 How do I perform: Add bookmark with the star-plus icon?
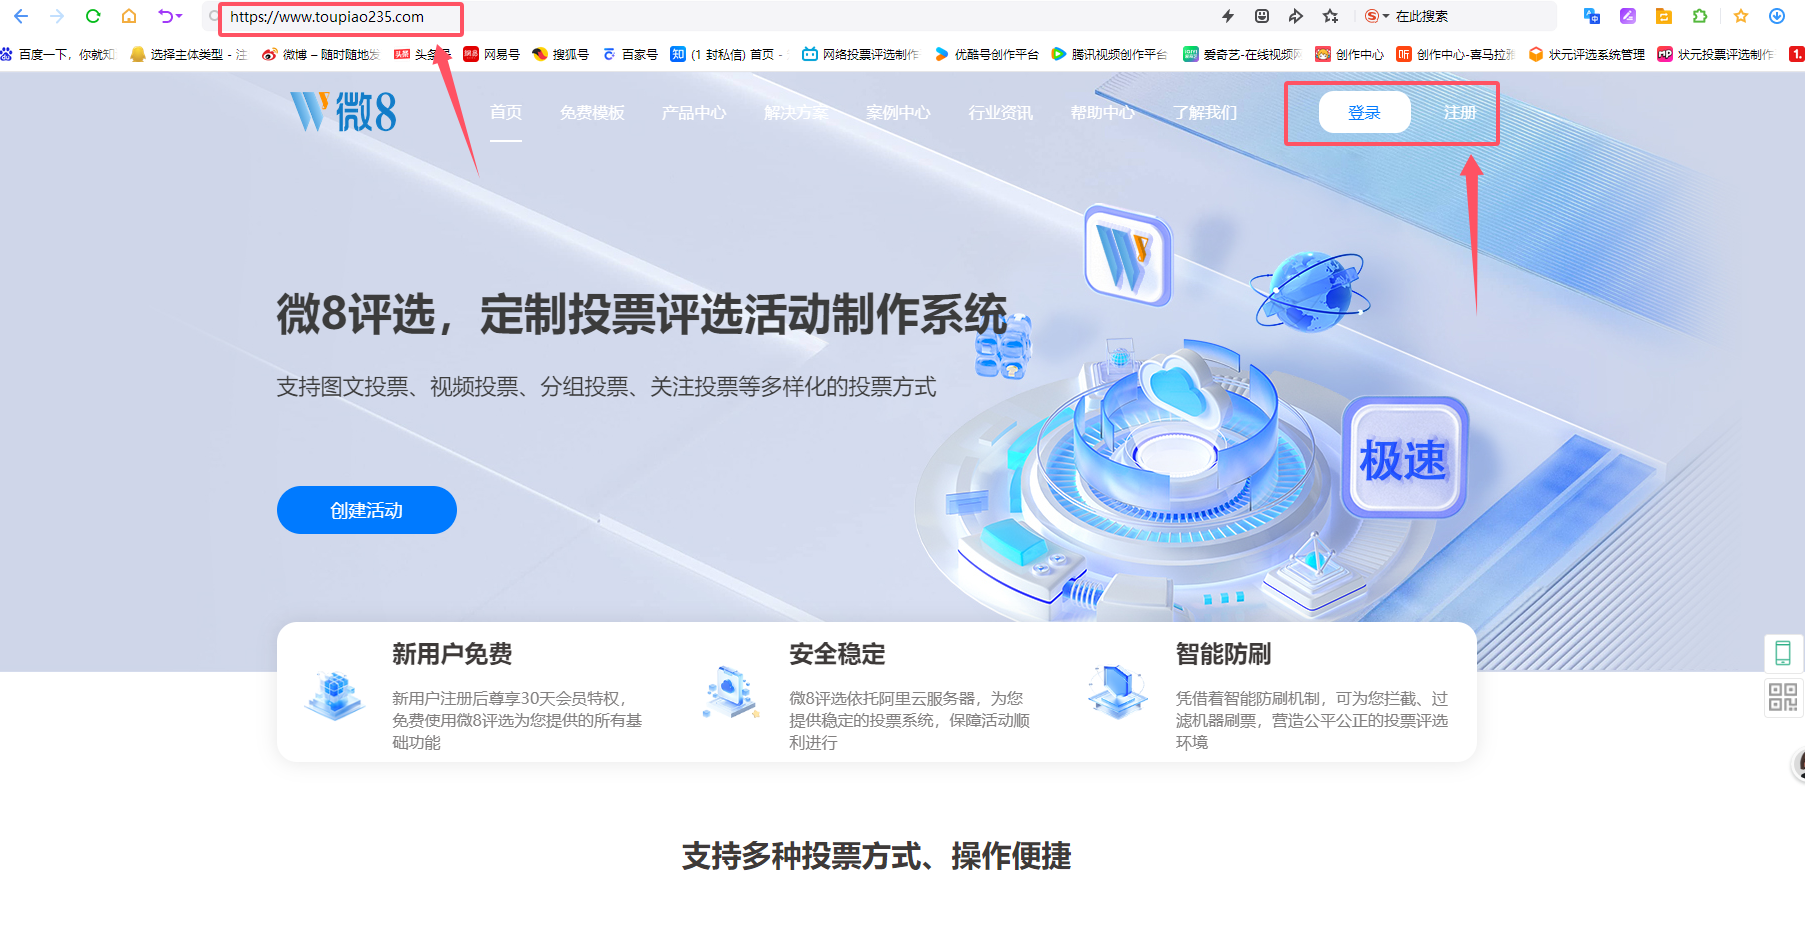(1330, 16)
